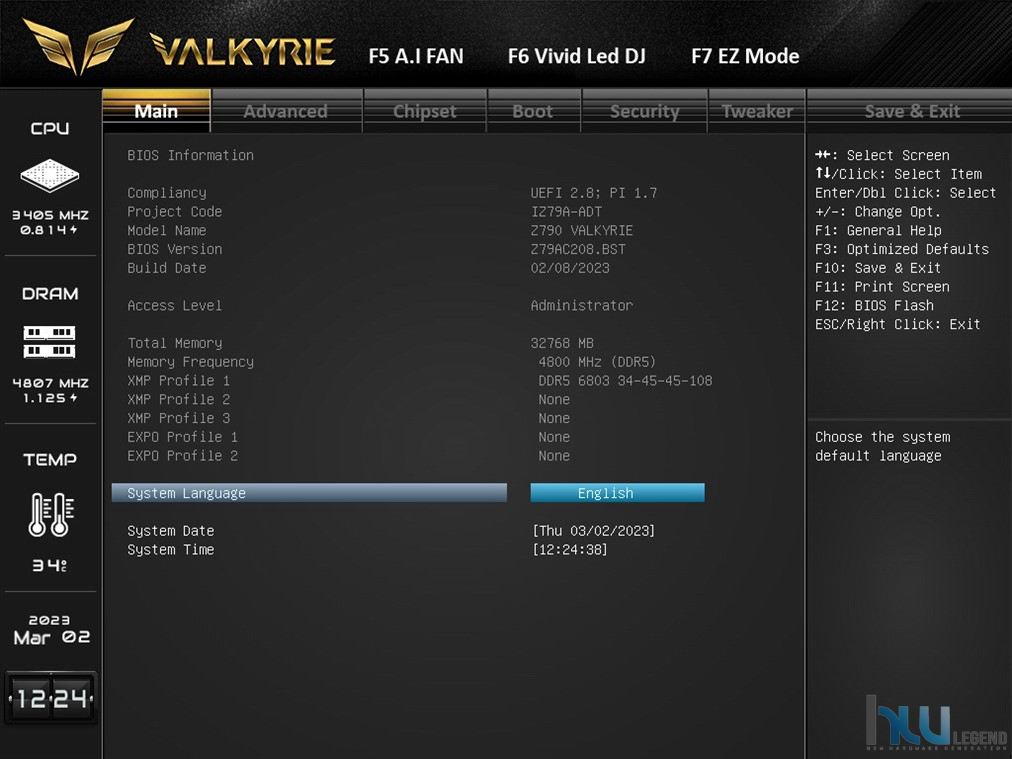This screenshot has height=759, width=1012.
Task: Open the Chipset tab
Action: pos(425,111)
